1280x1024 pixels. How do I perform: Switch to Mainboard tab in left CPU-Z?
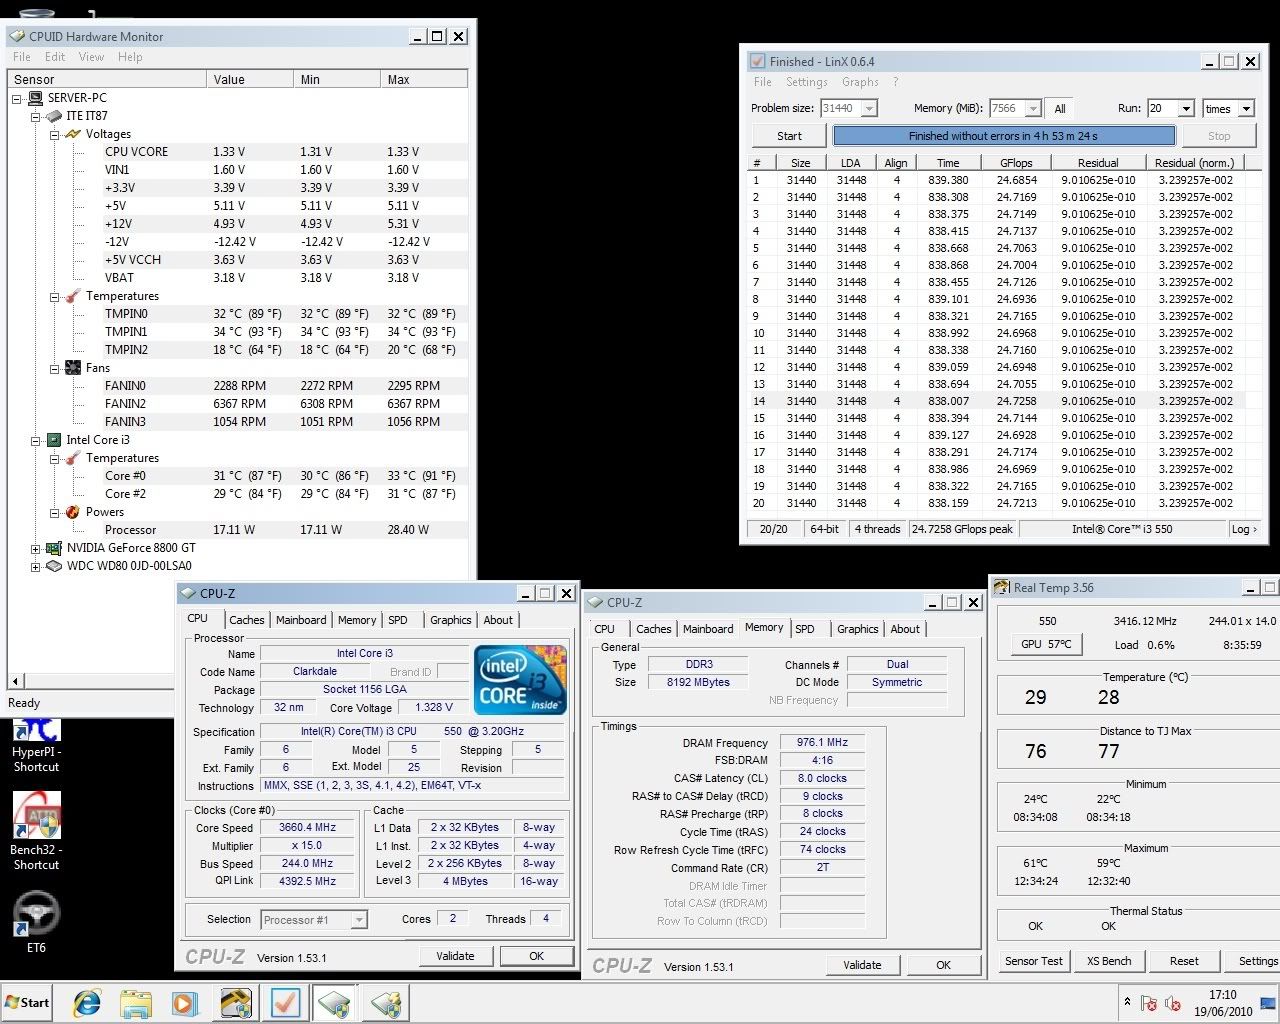301,620
